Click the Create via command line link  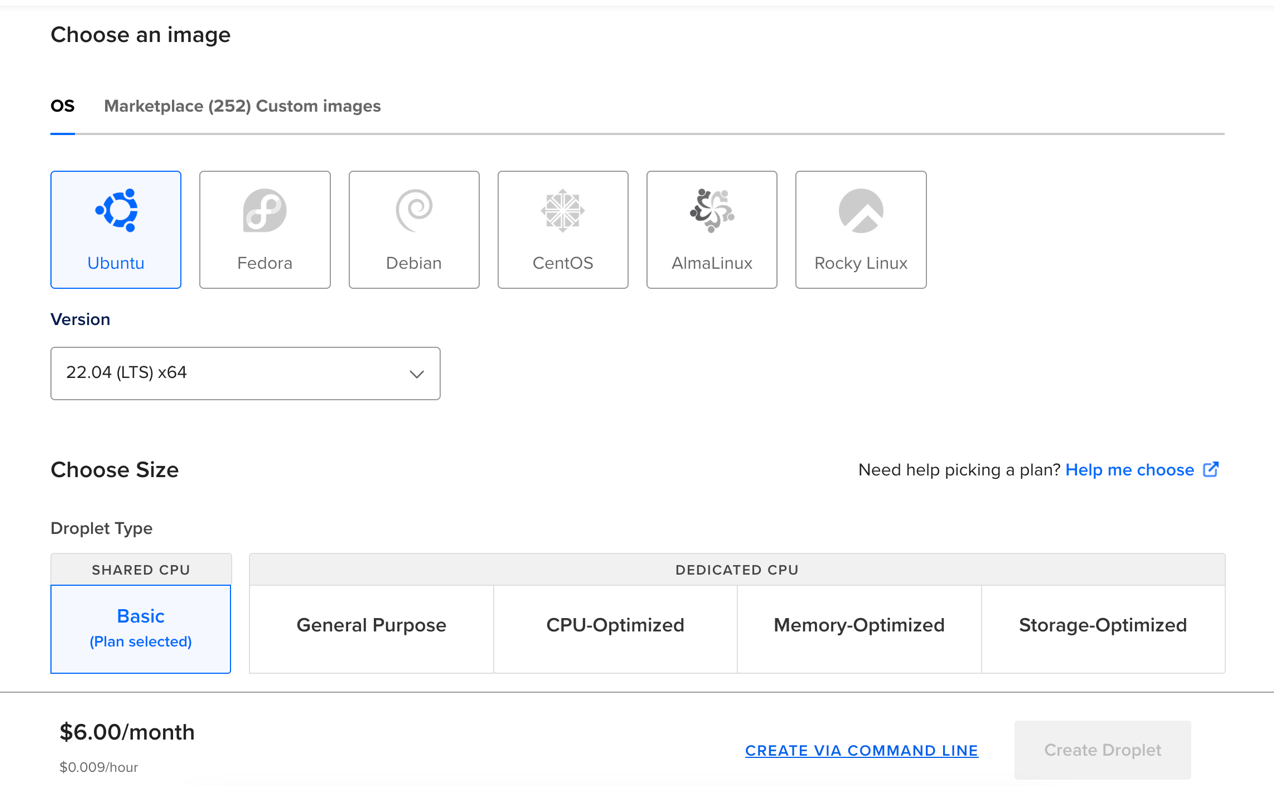point(862,751)
